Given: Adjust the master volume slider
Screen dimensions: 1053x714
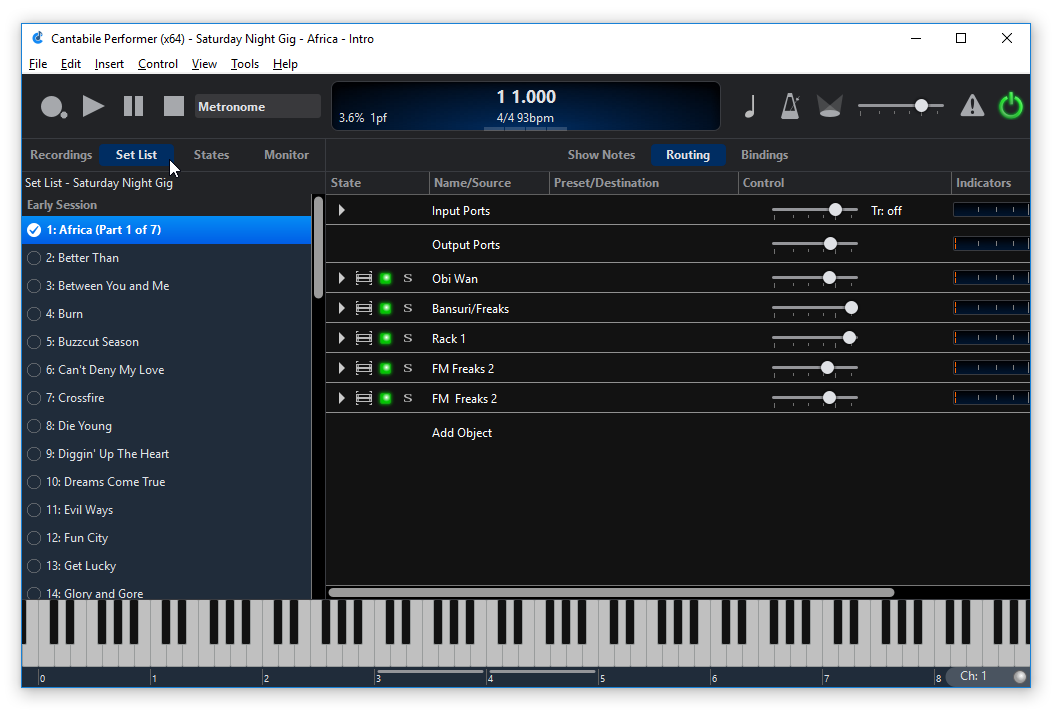Looking at the screenshot, I should tap(901, 106).
